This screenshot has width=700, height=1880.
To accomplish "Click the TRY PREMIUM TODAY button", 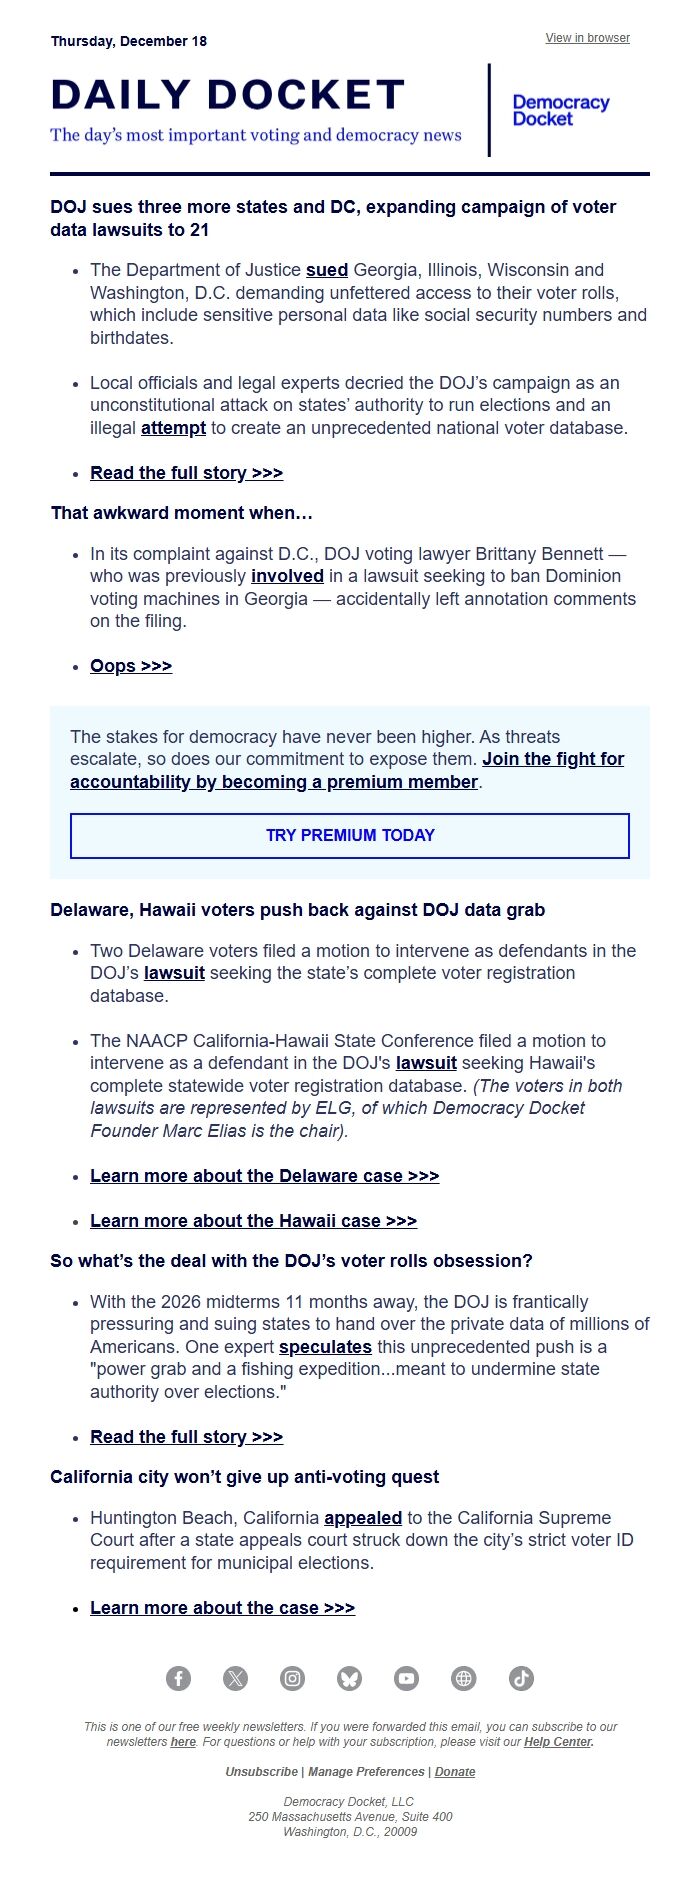I will (350, 836).
